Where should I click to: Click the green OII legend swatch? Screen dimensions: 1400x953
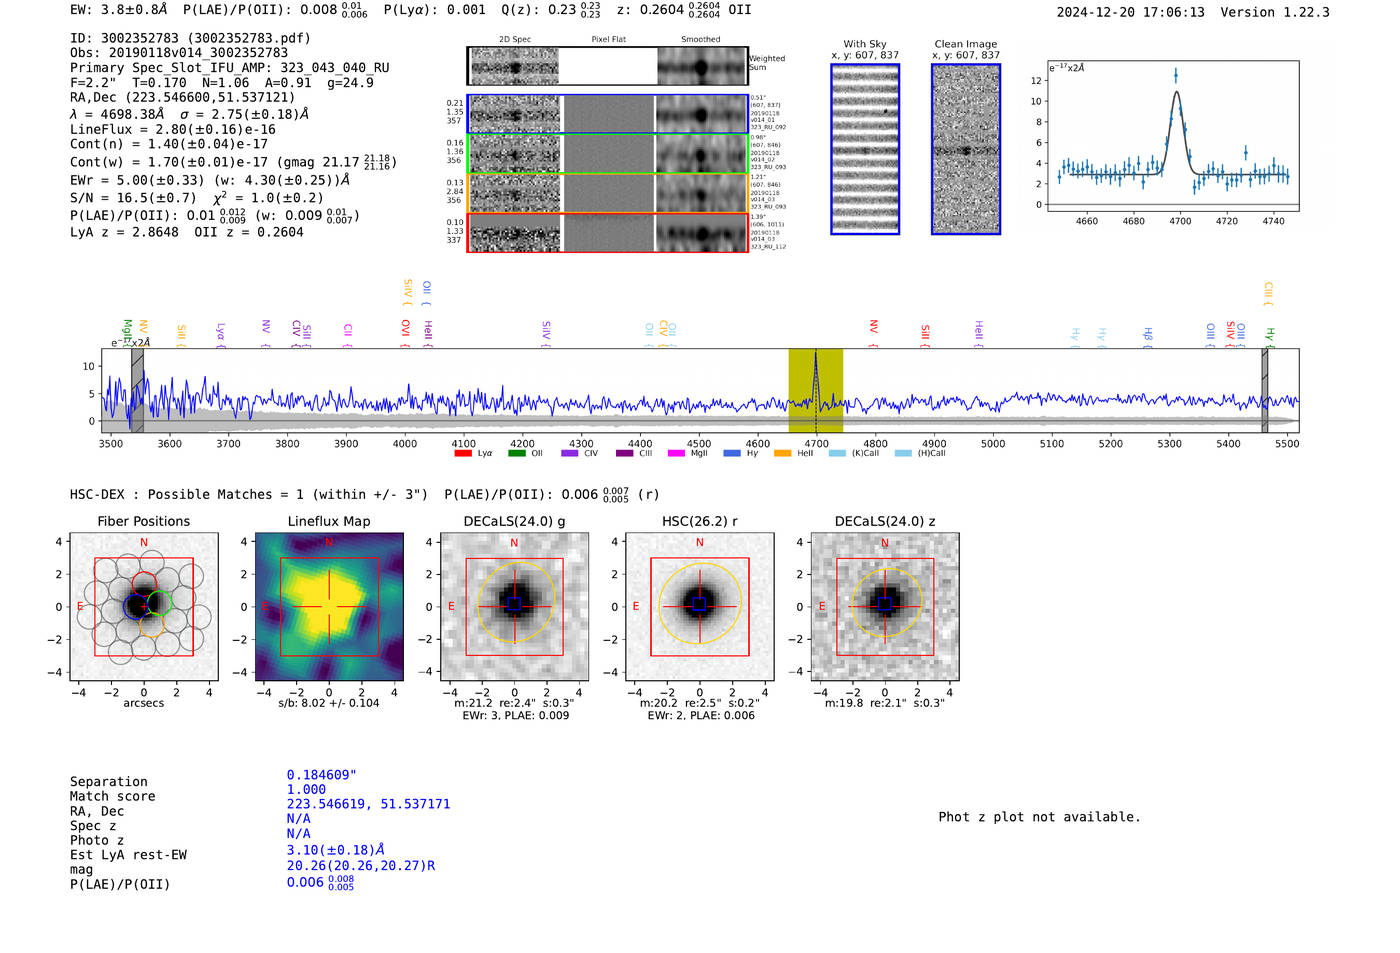point(516,453)
